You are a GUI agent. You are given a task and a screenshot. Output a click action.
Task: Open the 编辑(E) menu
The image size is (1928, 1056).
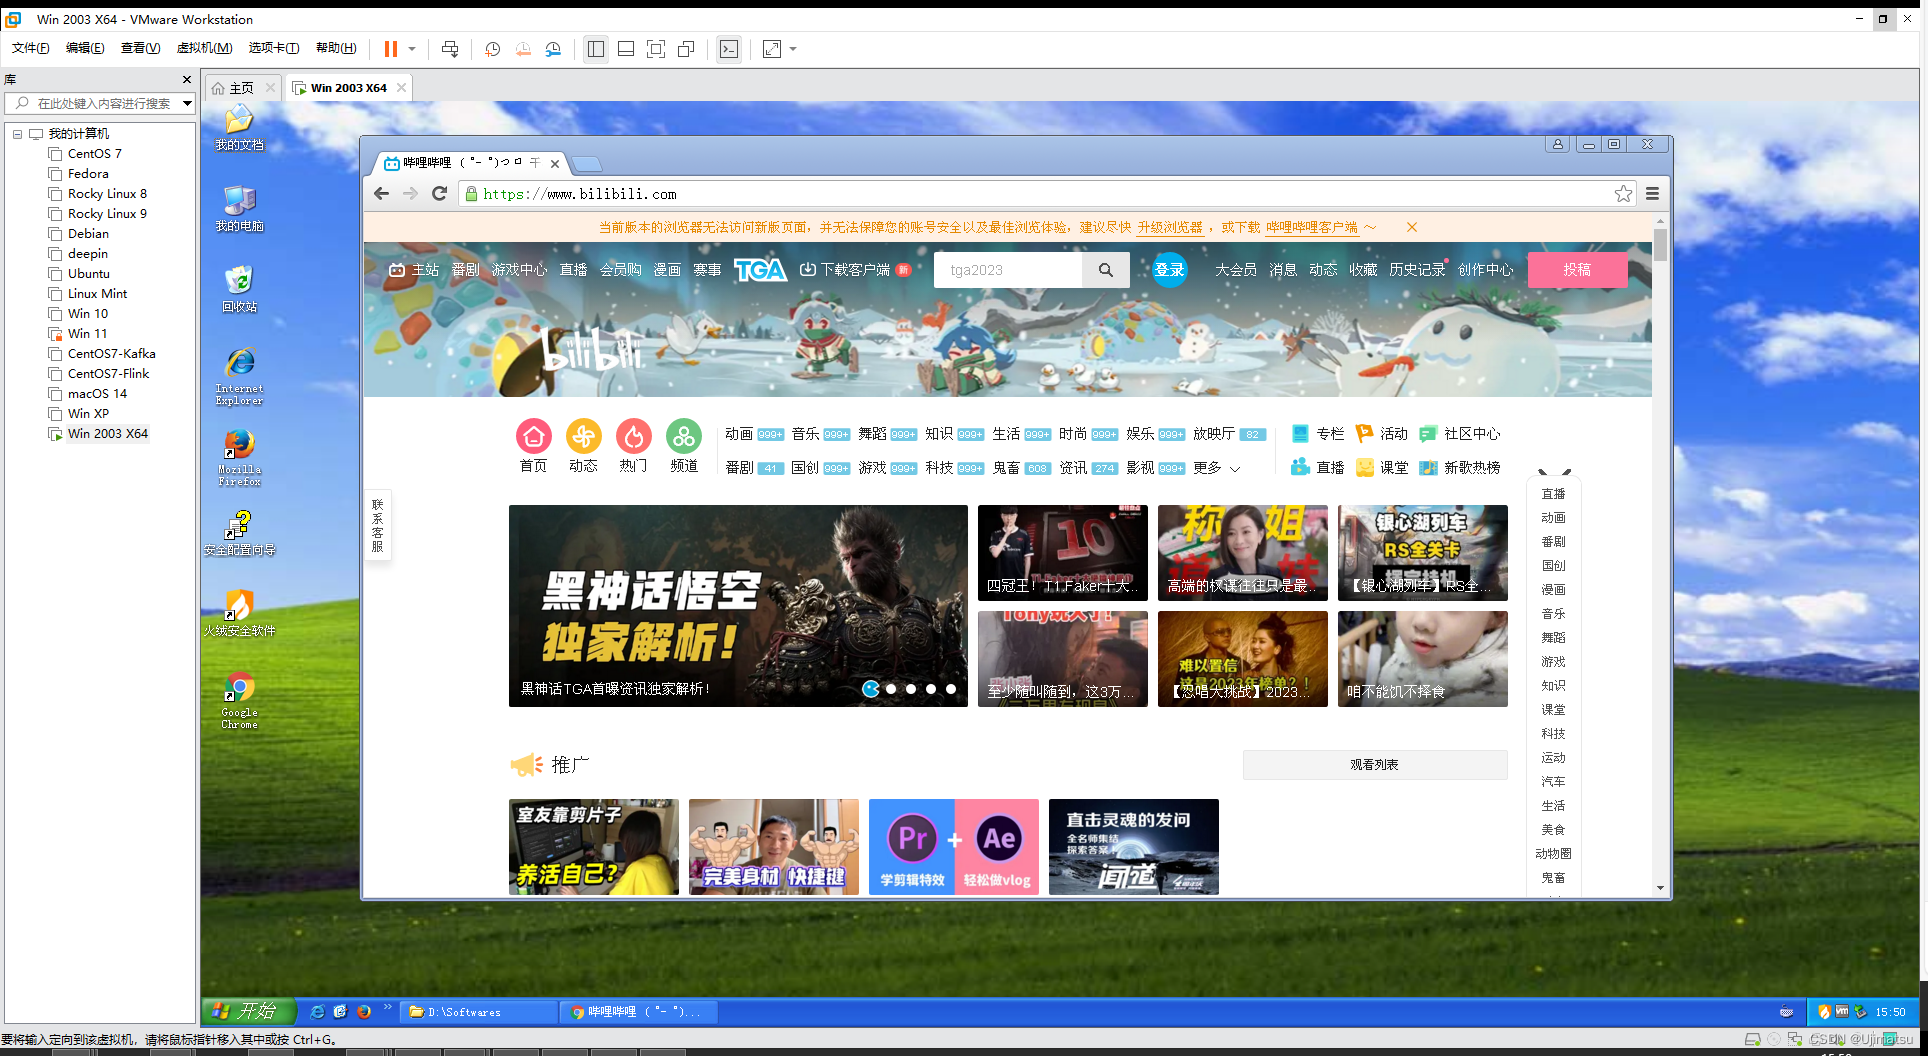85,48
